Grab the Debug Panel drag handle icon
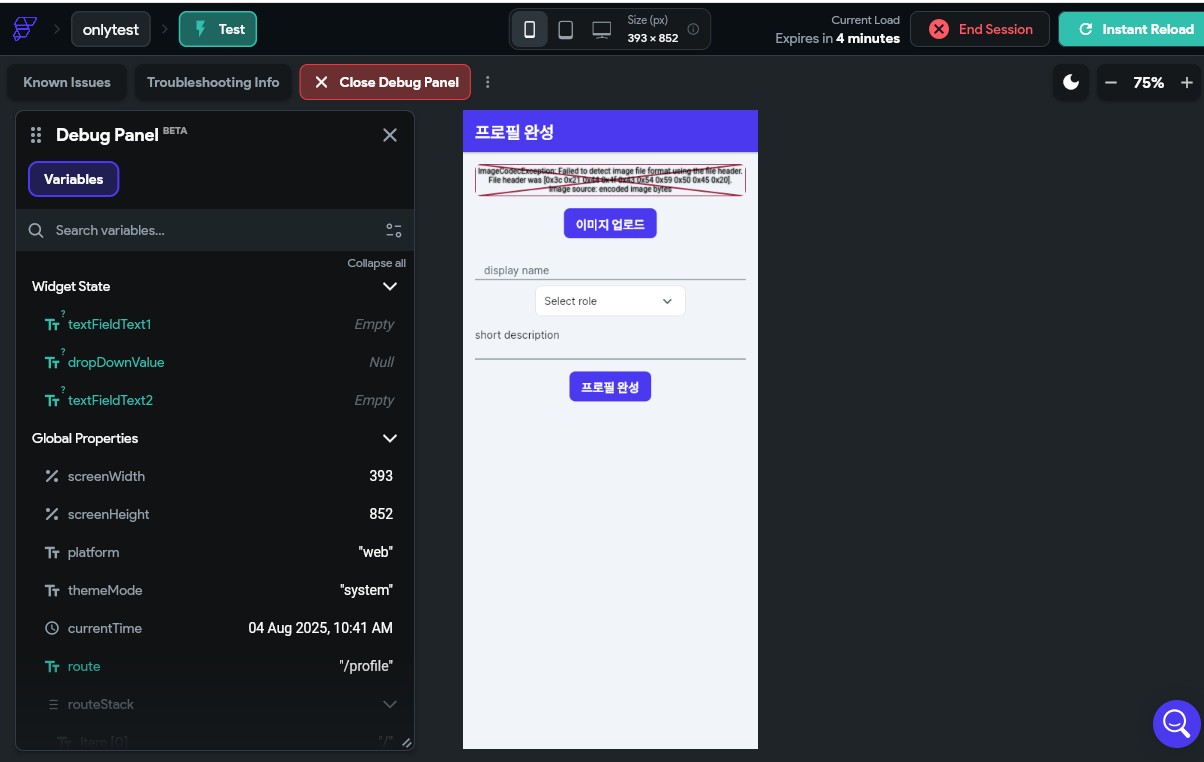 [36, 135]
